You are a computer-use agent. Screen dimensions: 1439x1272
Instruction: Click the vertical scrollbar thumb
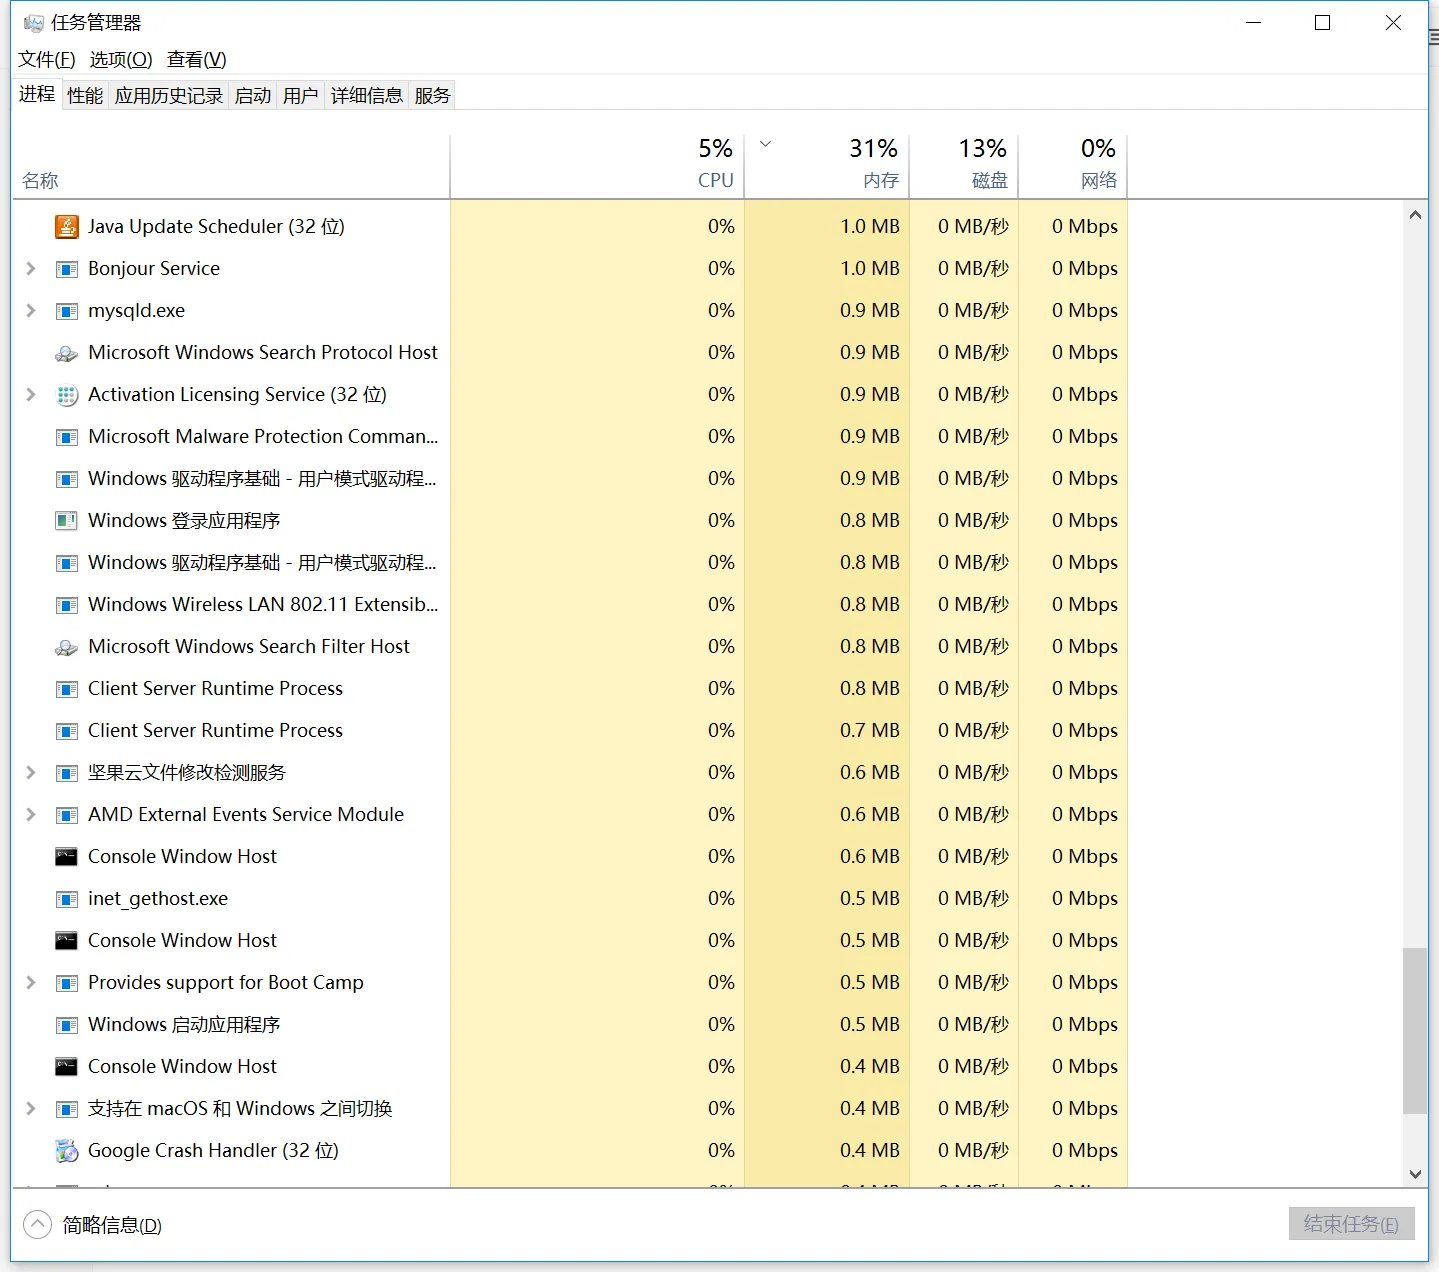1415,1031
